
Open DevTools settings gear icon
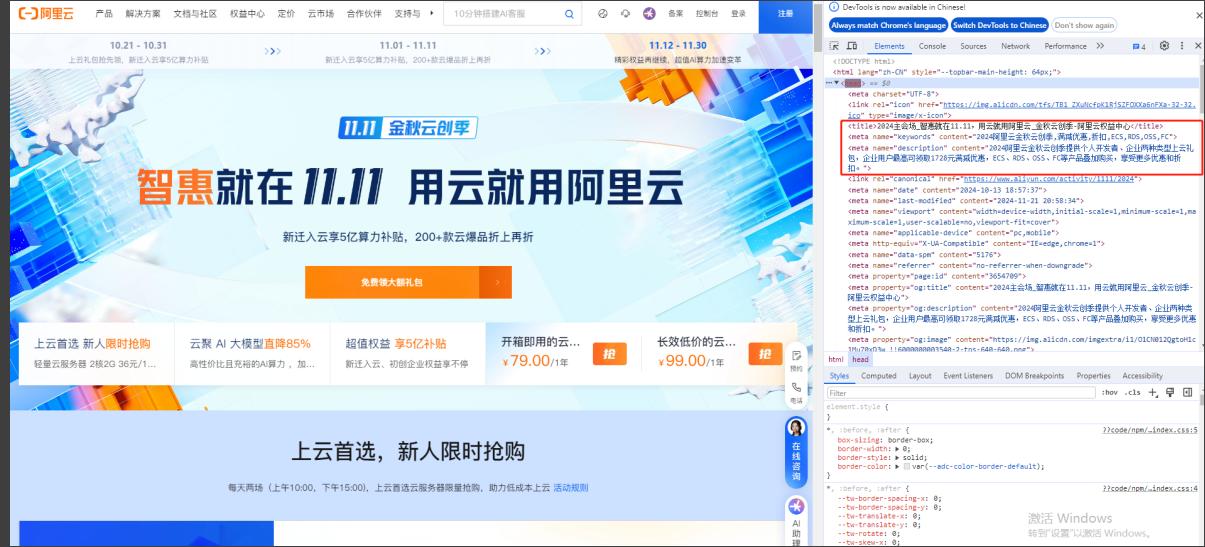point(1164,46)
